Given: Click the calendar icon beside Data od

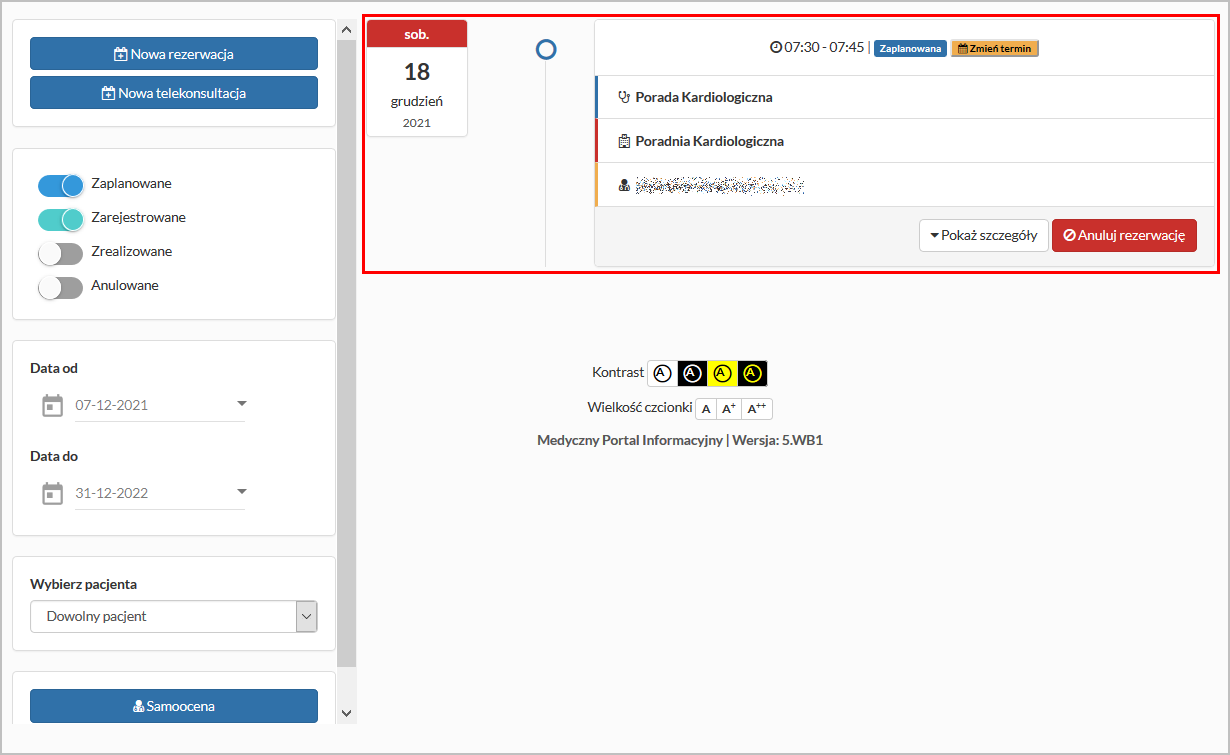Looking at the screenshot, I should [52, 405].
